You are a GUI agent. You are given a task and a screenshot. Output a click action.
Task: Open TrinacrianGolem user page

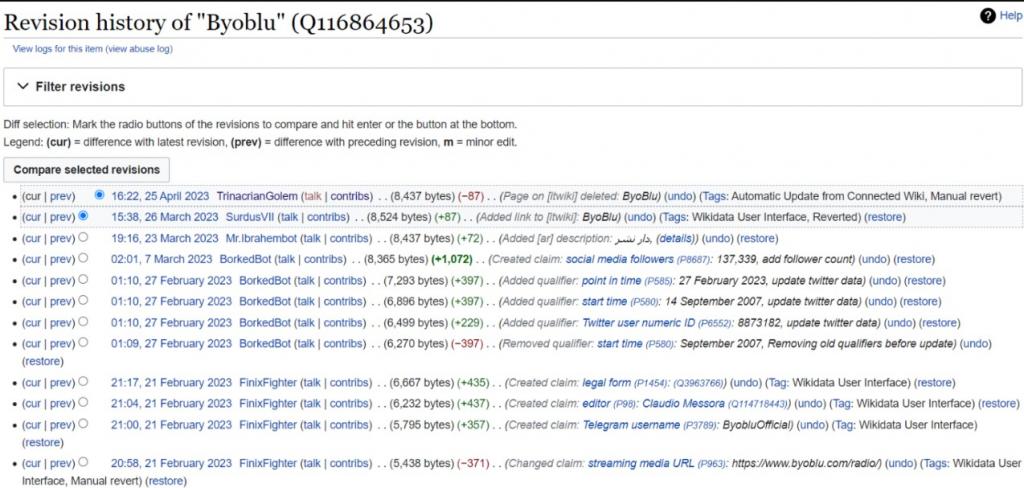257,195
